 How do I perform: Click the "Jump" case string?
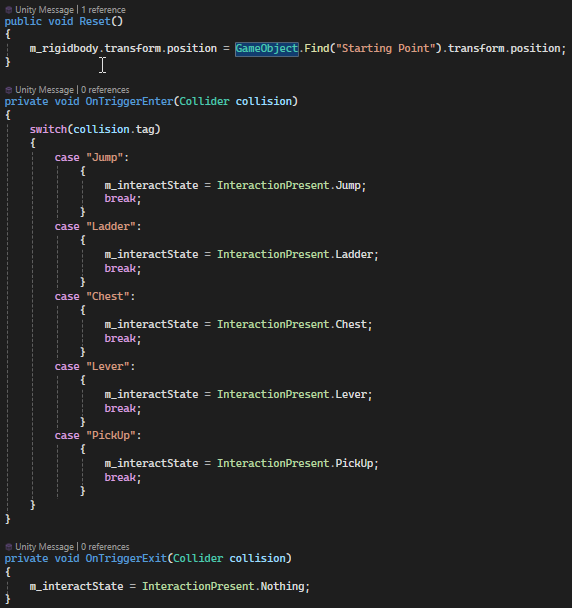[x=105, y=157]
